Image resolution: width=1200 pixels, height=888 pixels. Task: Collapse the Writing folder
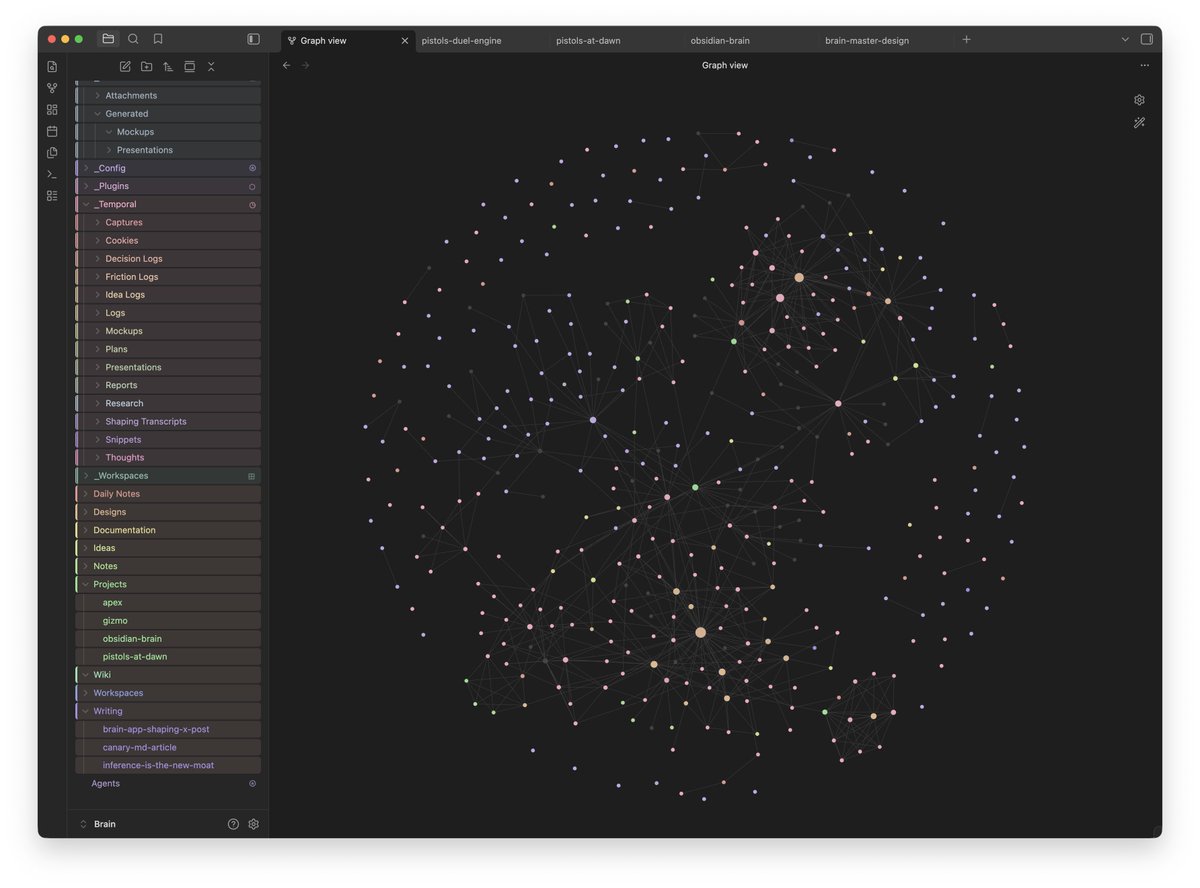coord(168,711)
